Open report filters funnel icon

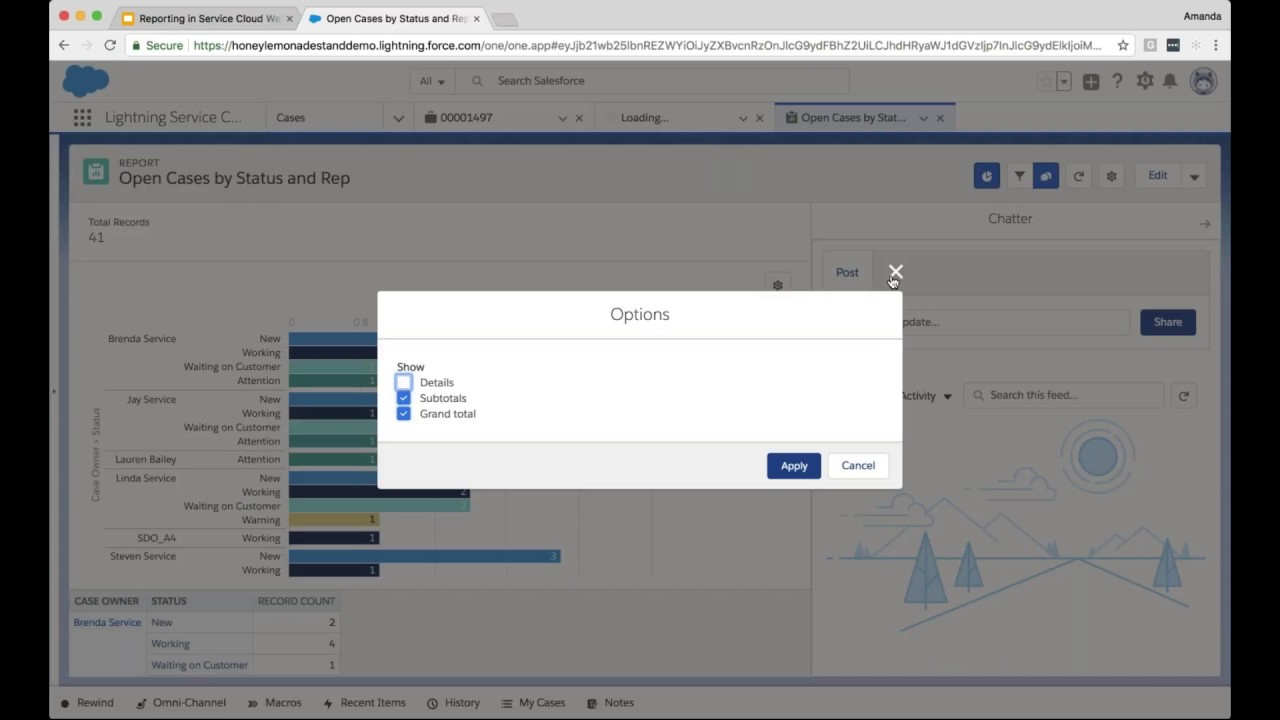pos(1019,176)
